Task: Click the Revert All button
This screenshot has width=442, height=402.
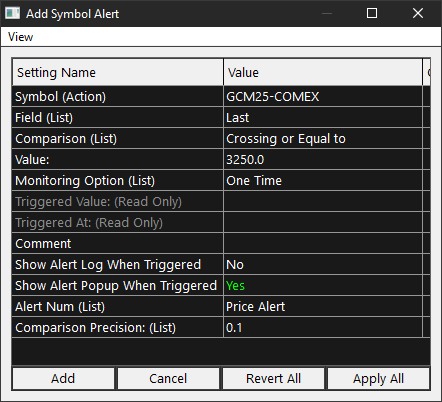Action: point(273,379)
